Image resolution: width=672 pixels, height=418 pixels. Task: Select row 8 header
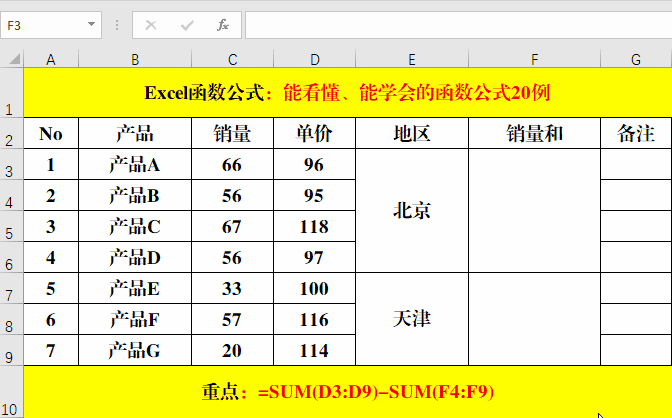12,319
